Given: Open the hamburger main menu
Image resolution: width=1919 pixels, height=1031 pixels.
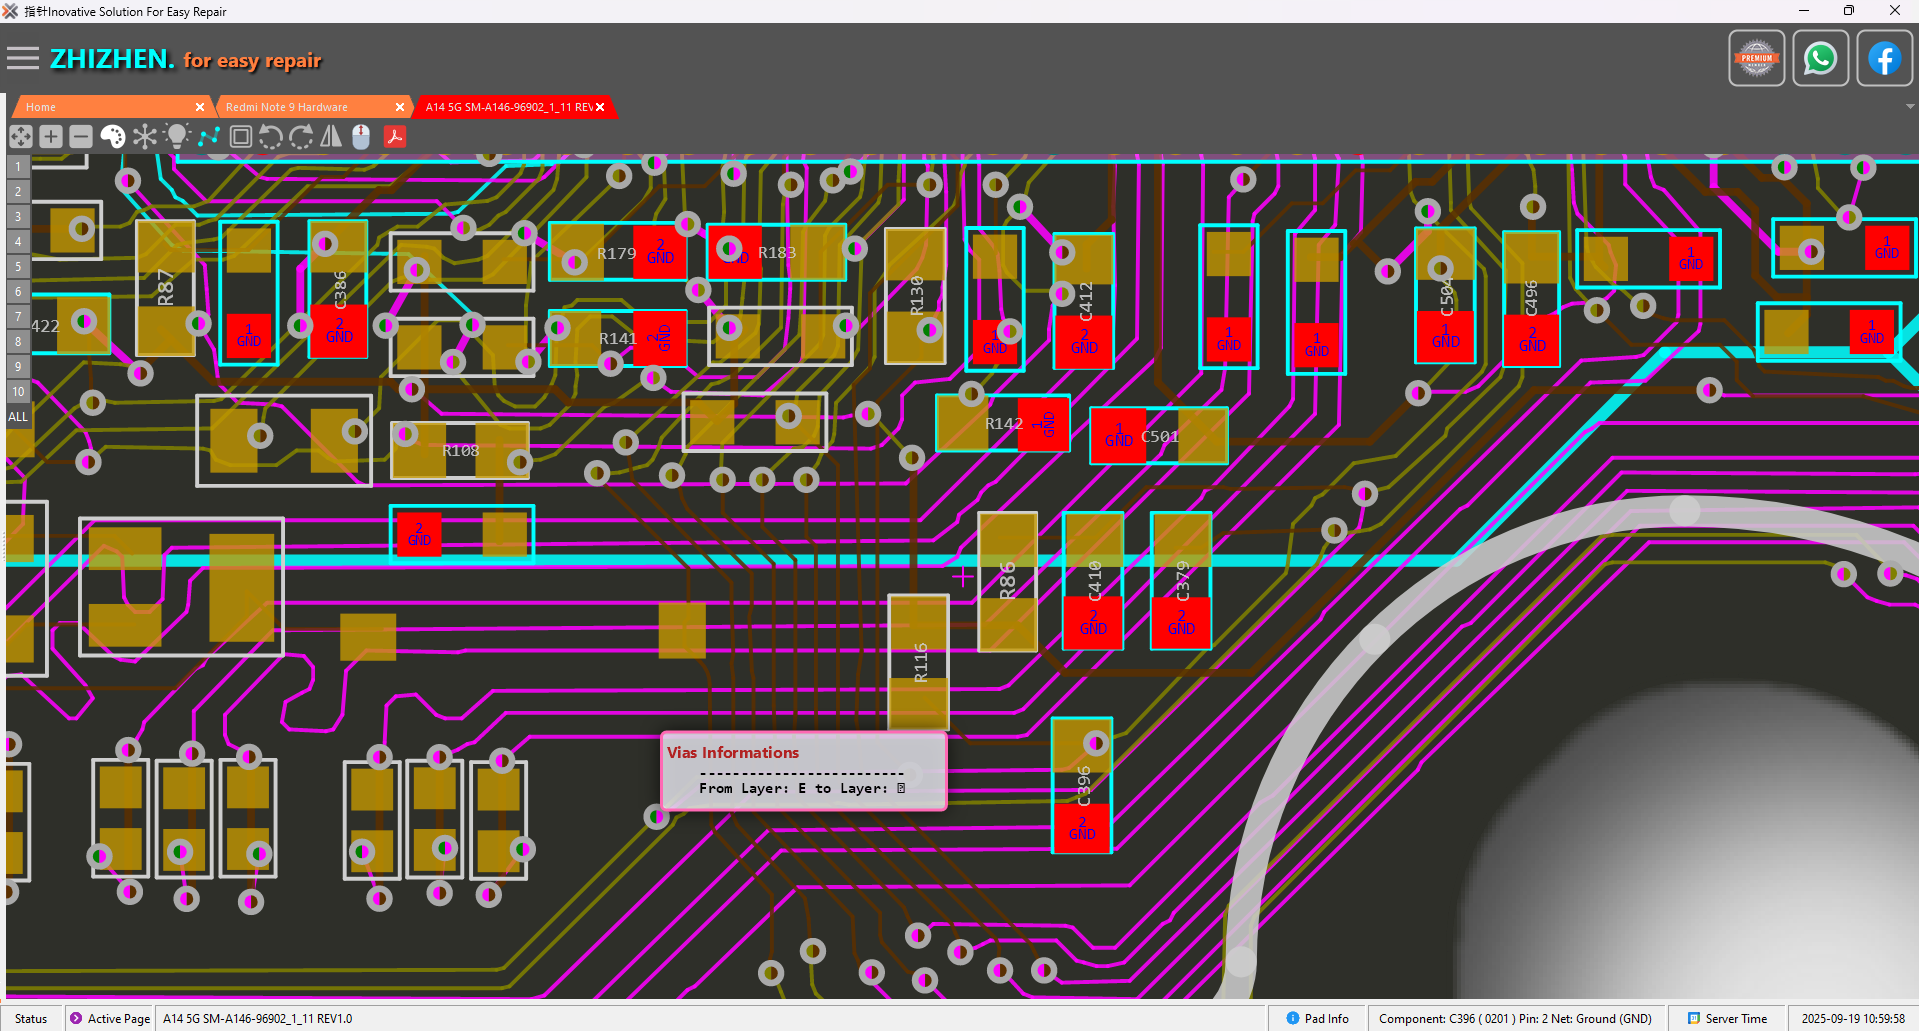Looking at the screenshot, I should point(22,59).
